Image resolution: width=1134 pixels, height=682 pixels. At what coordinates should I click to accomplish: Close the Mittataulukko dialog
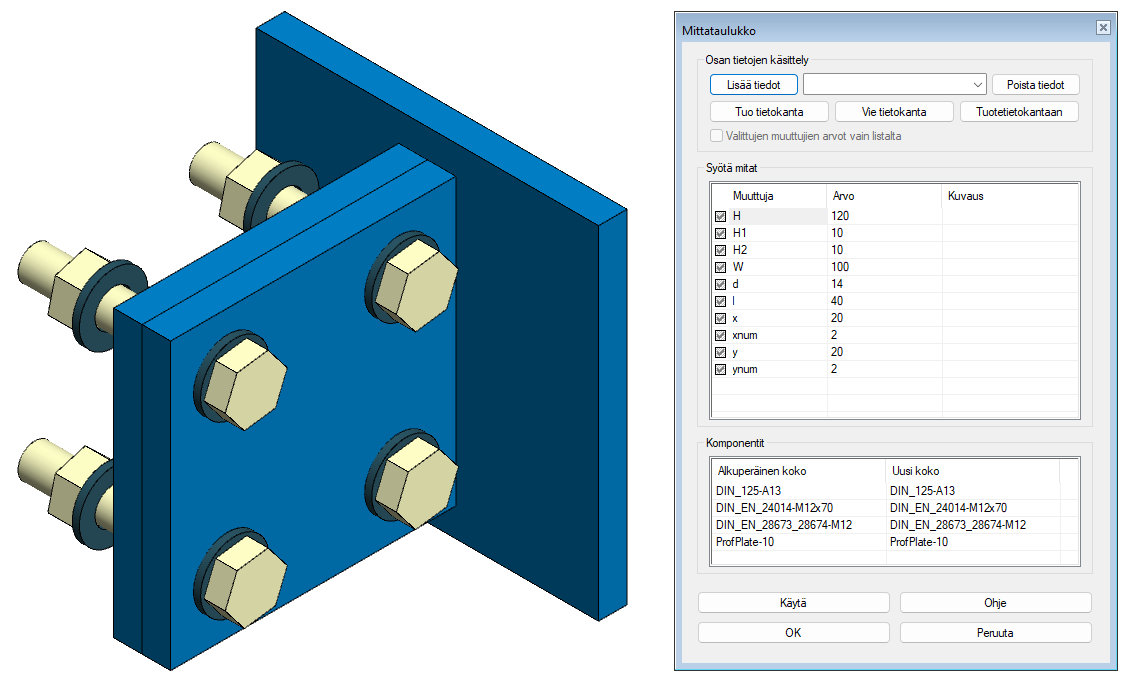[x=1103, y=29]
